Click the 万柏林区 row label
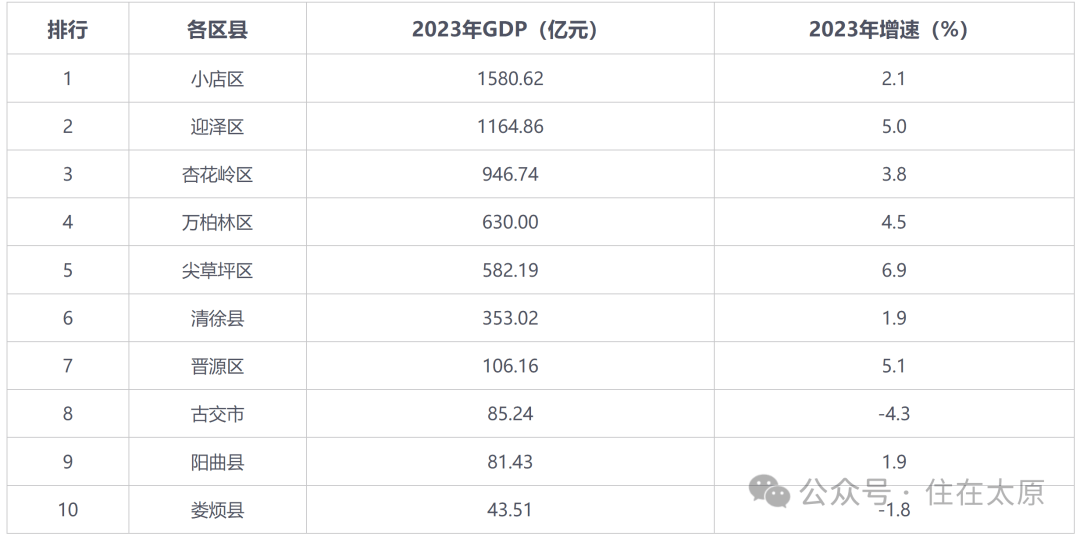Image resolution: width=1080 pixels, height=536 pixels. pyautogui.click(x=217, y=222)
